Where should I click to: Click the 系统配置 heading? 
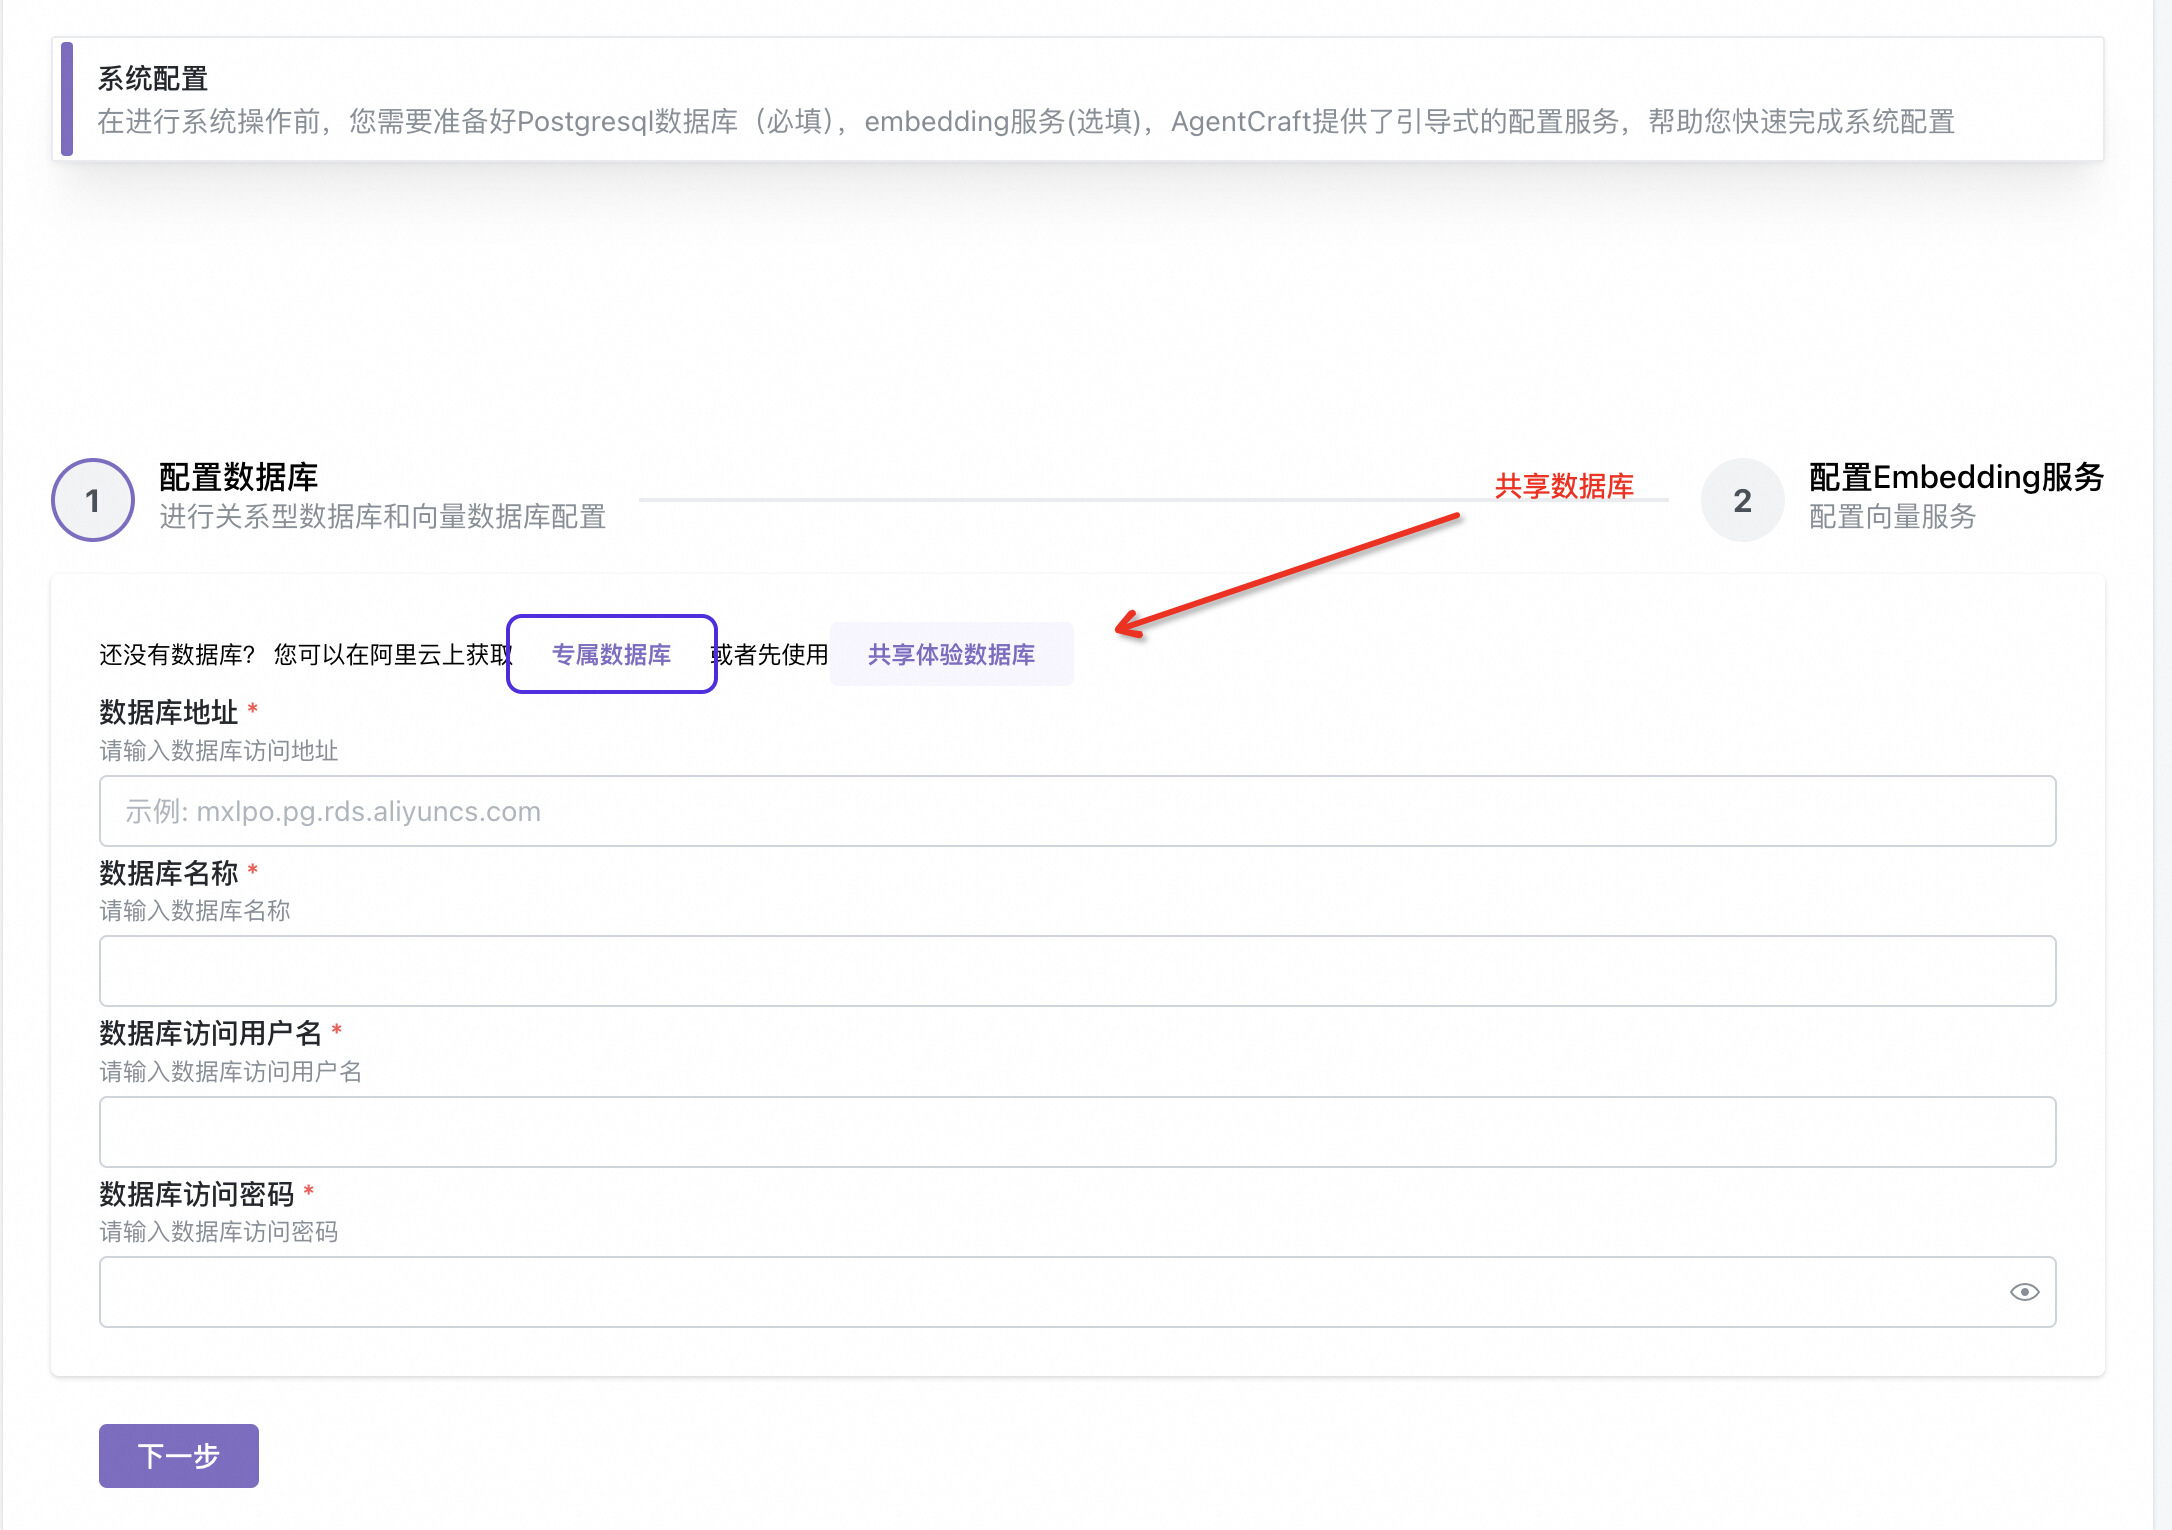[153, 78]
